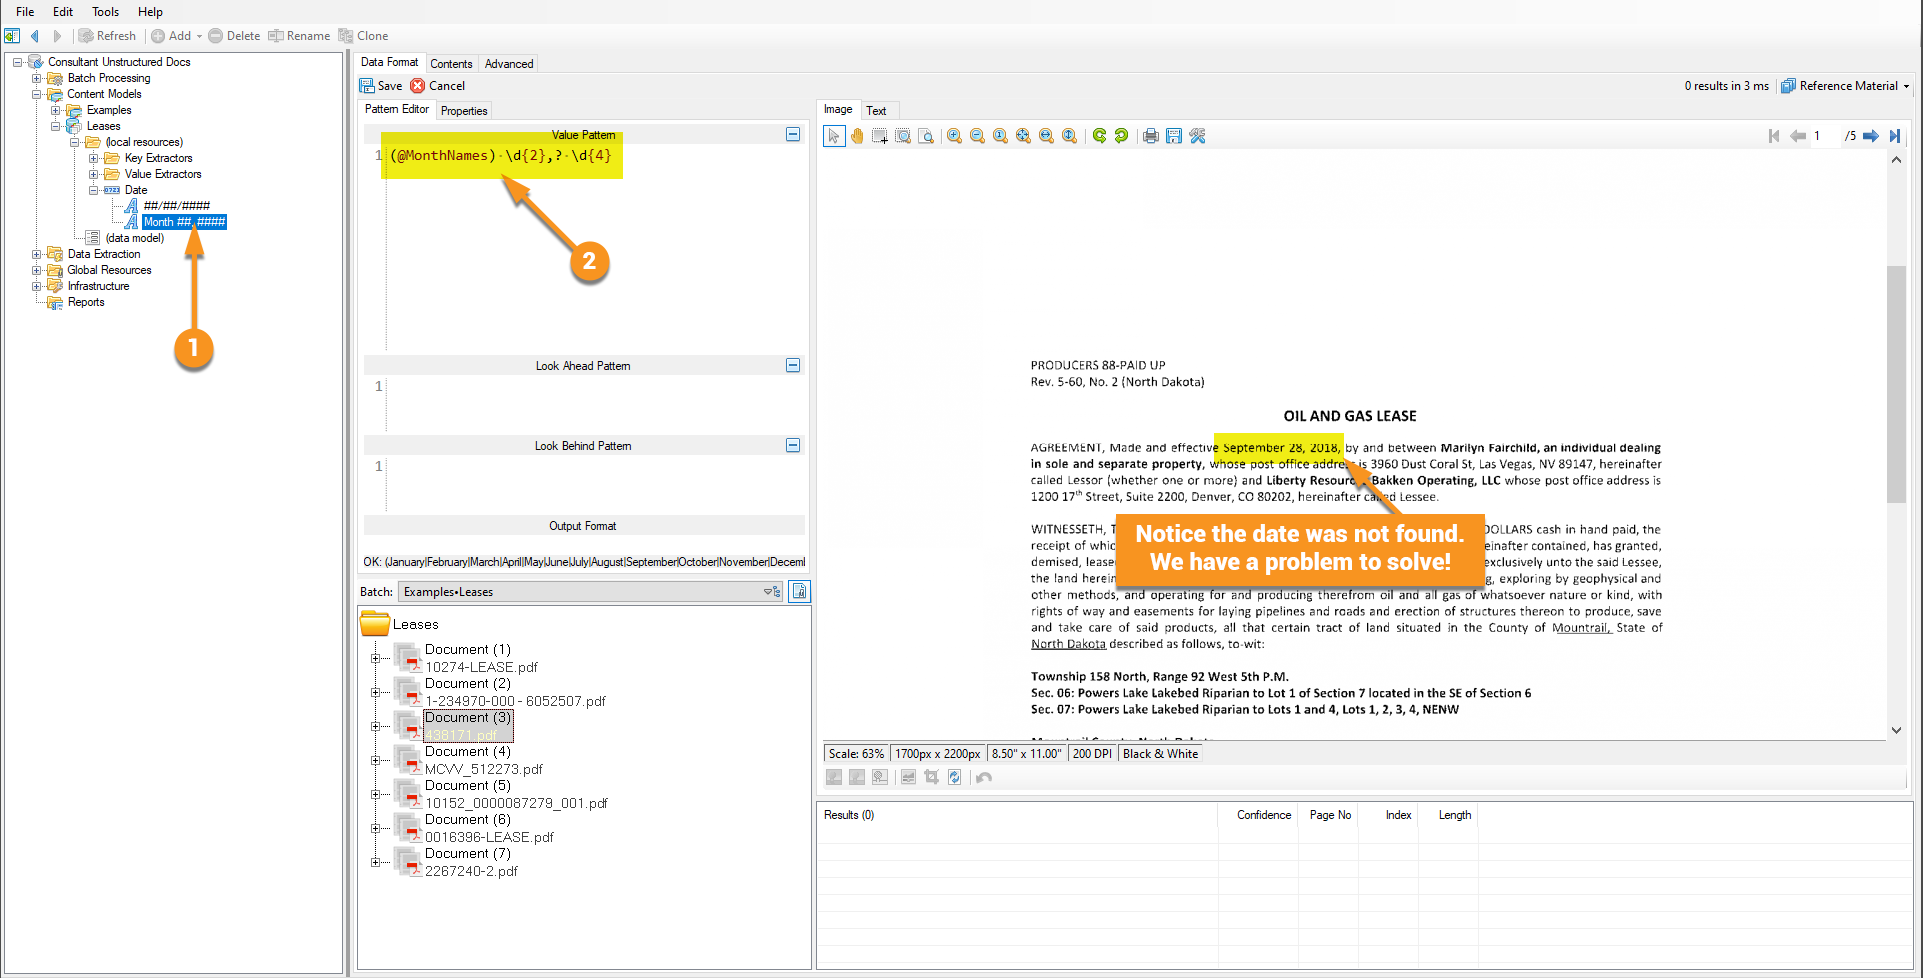Save the image with the disk icon
The image size is (1923, 978).
1174,136
